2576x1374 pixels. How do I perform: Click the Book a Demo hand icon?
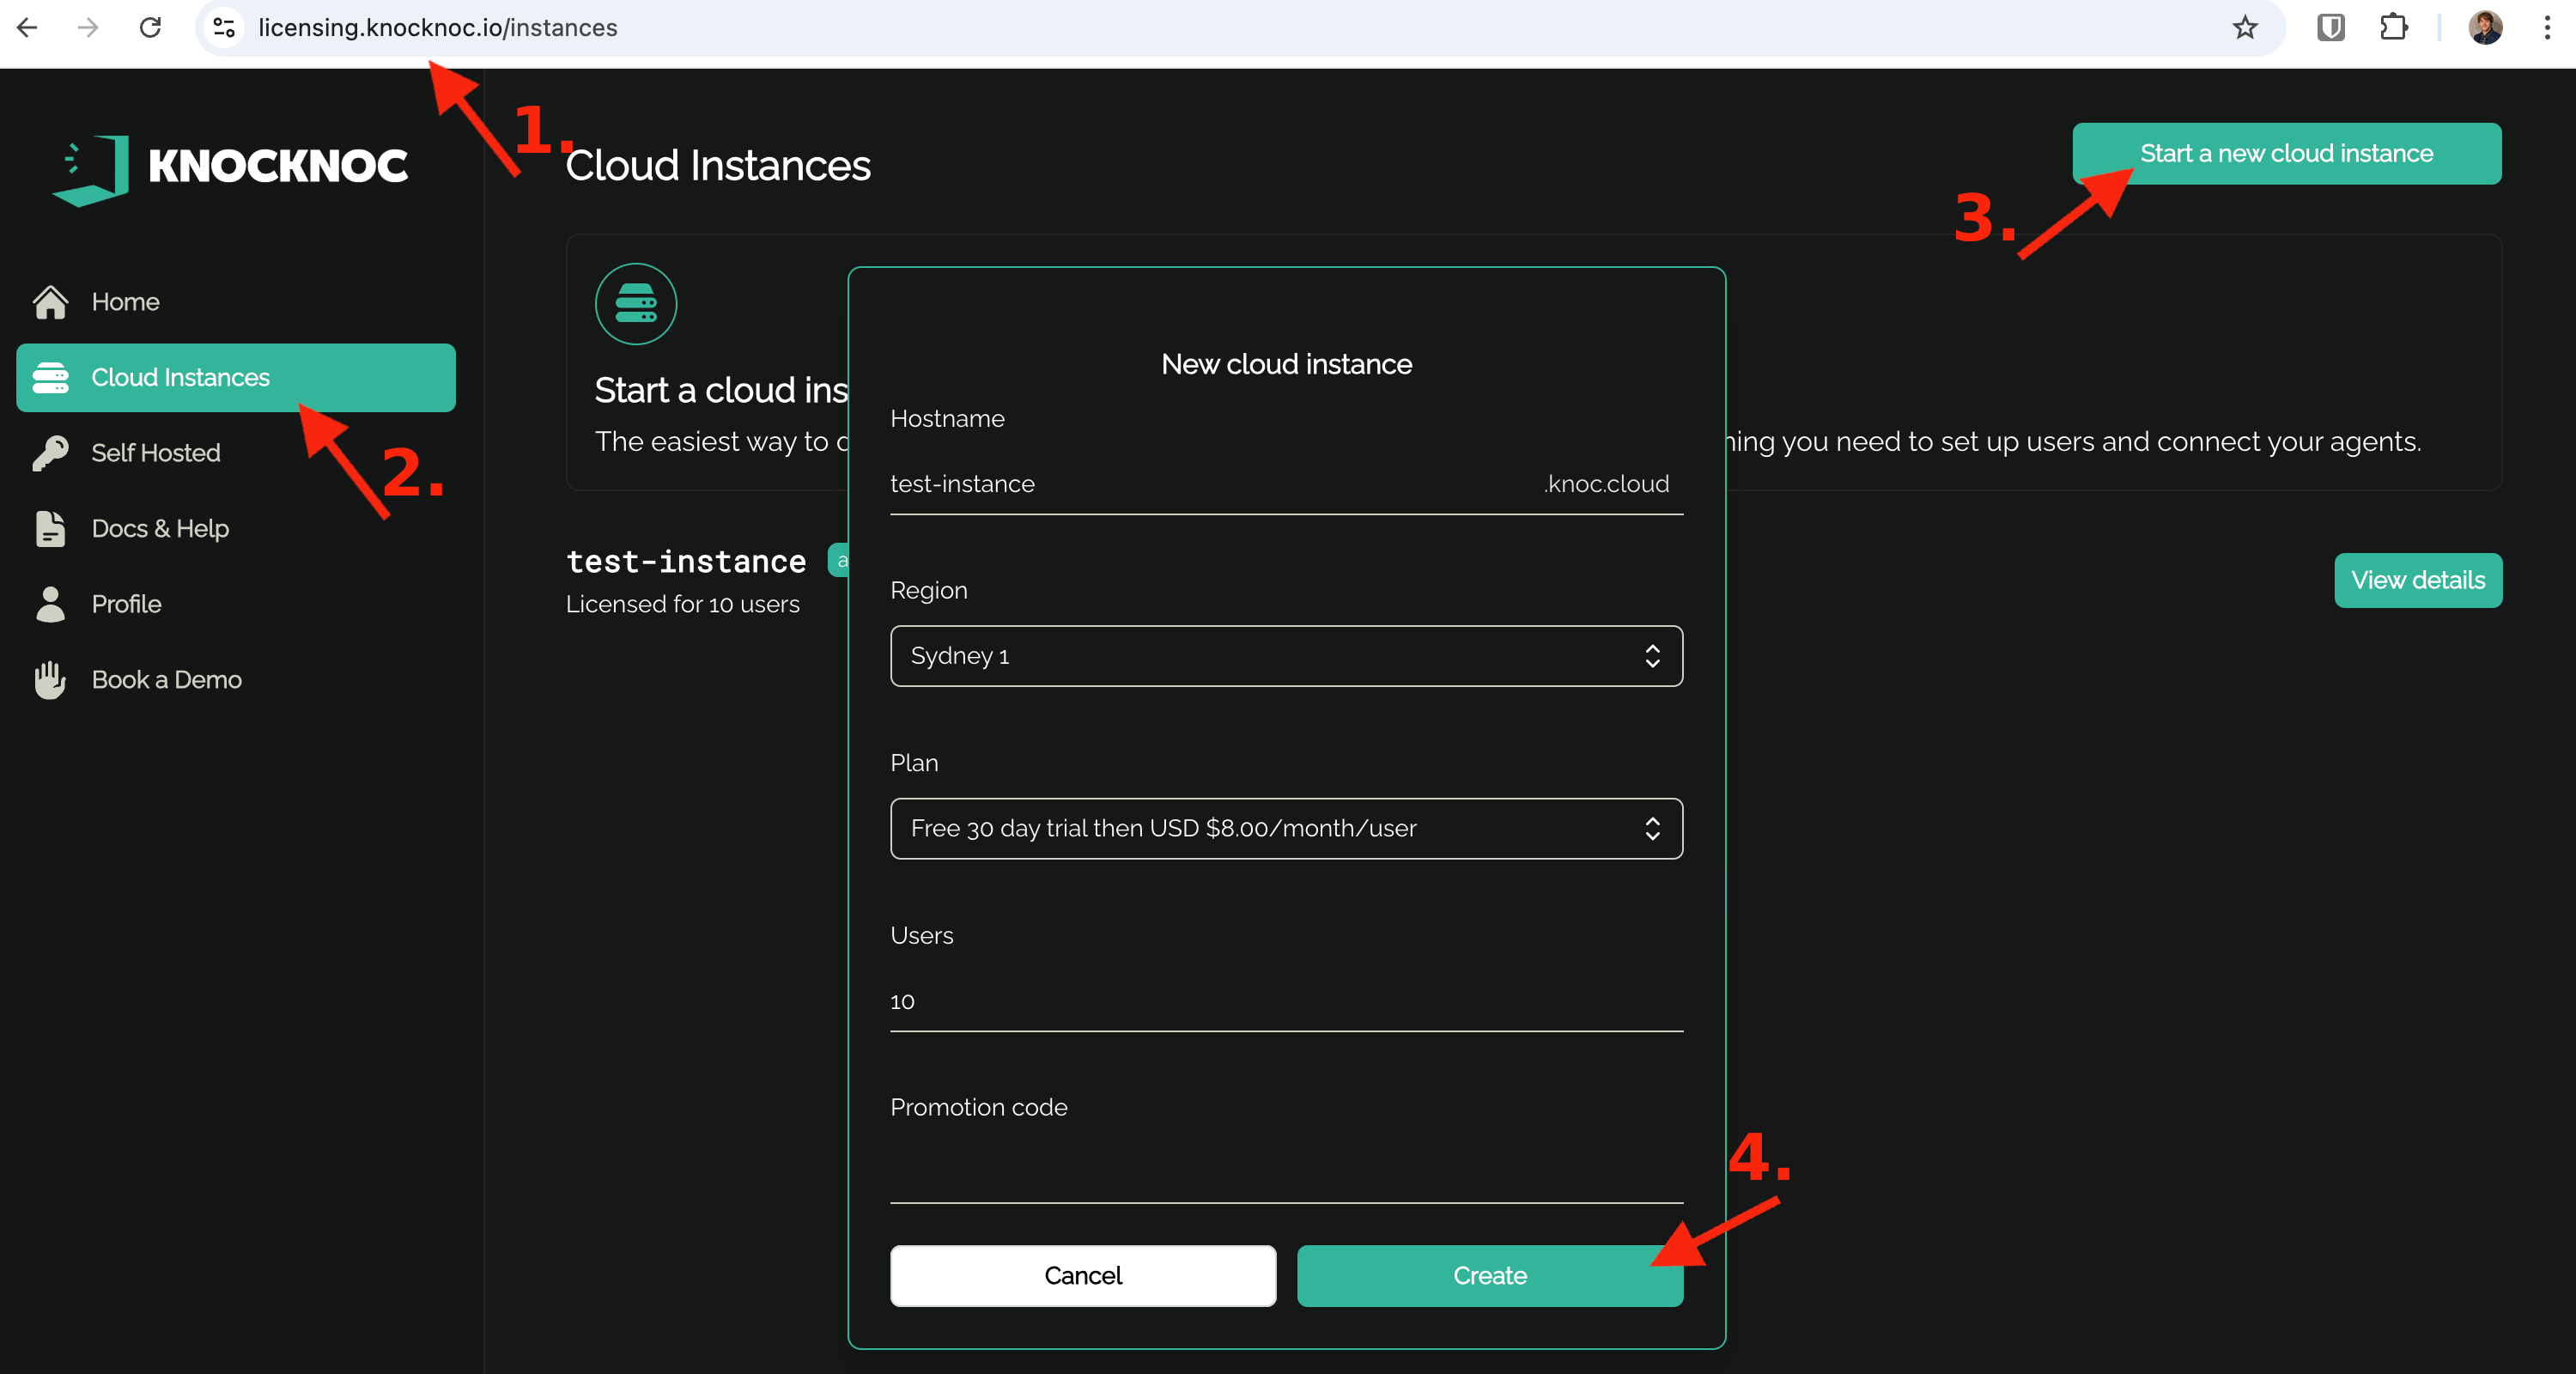[x=50, y=680]
